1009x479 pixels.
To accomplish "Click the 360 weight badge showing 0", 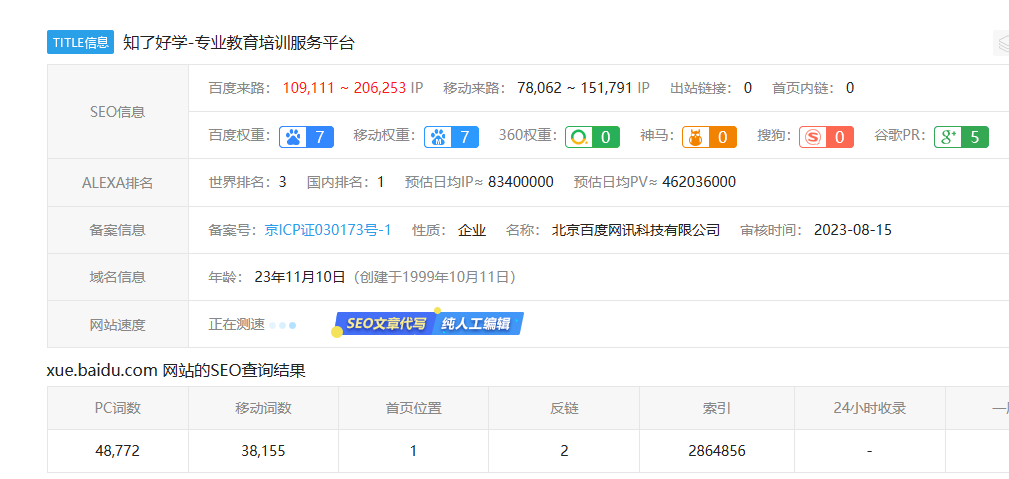I will coord(592,136).
